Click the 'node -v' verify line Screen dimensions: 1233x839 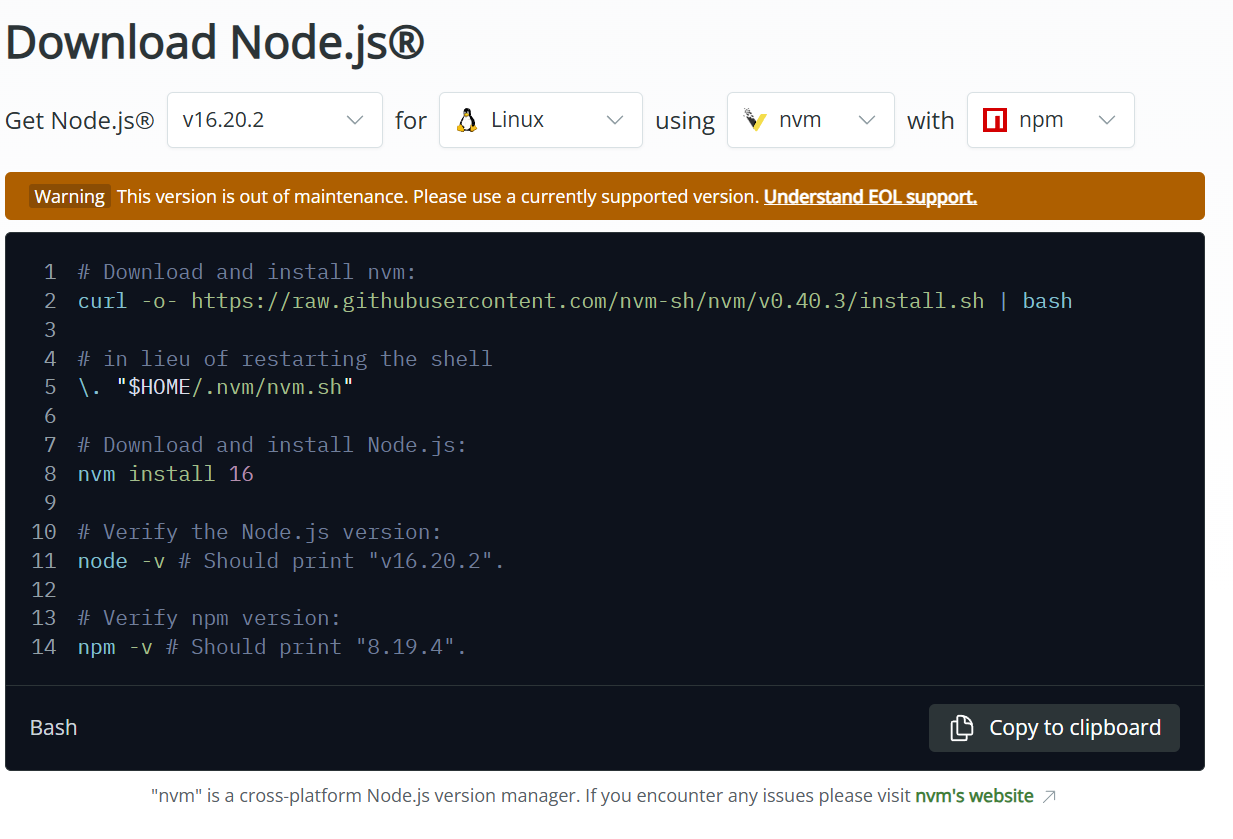pyautogui.click(x=291, y=561)
